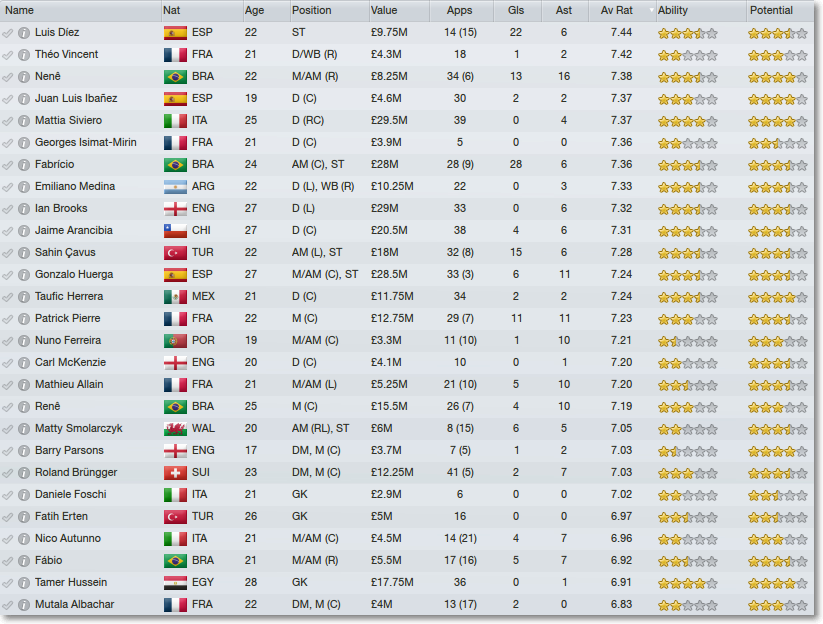The width and height of the screenshot is (823, 624).
Task: Open info icon for Barry Parsons
Action: [24, 451]
